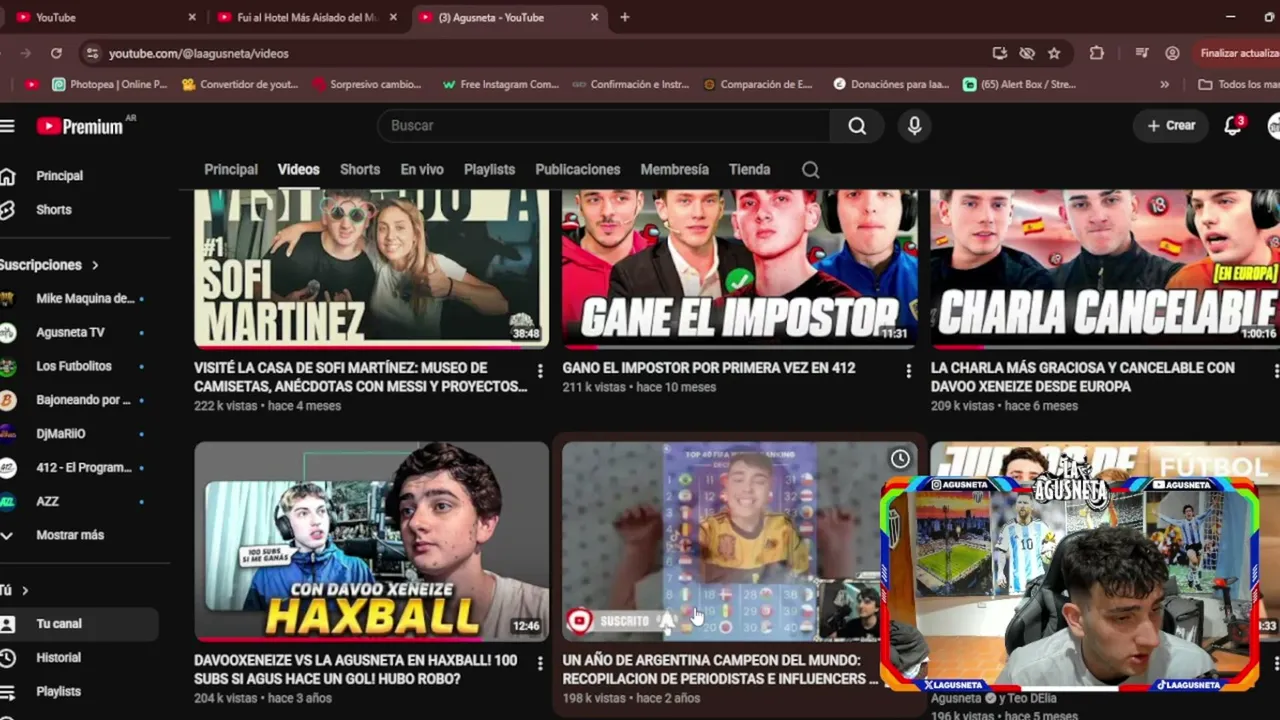
Task: Open Tu canal in the sidebar
Action: pos(59,624)
